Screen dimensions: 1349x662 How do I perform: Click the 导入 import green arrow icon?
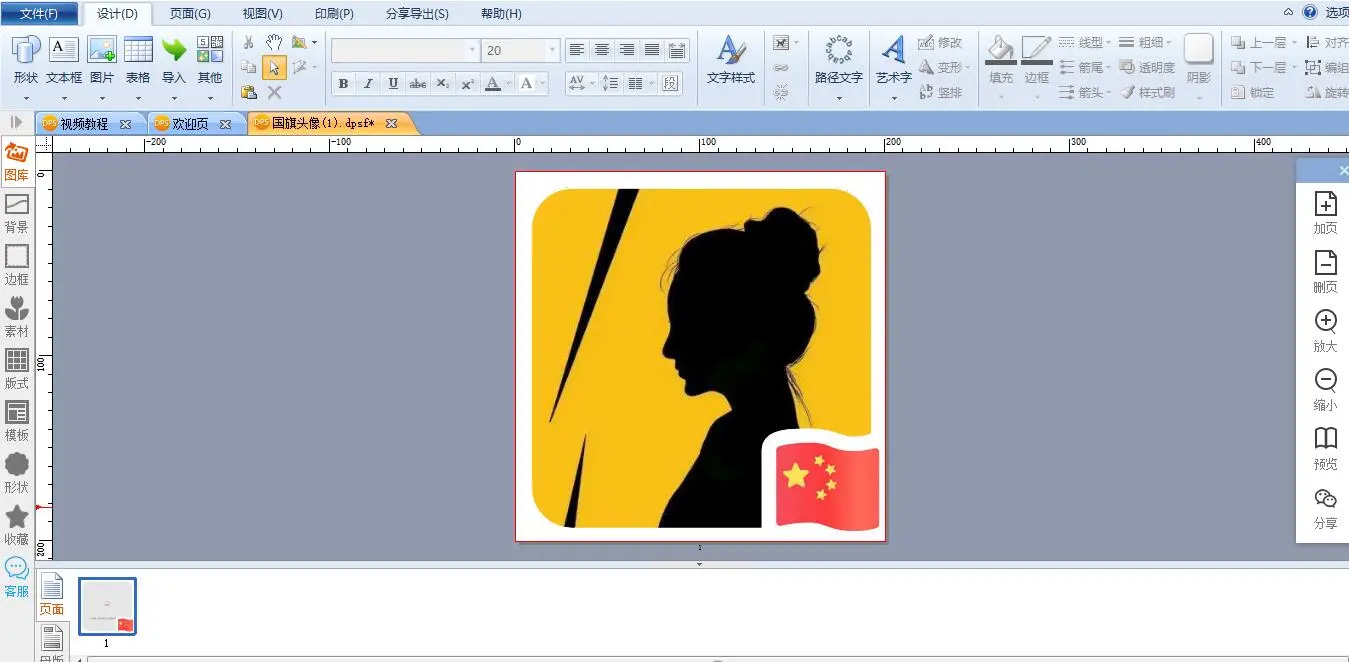(174, 50)
